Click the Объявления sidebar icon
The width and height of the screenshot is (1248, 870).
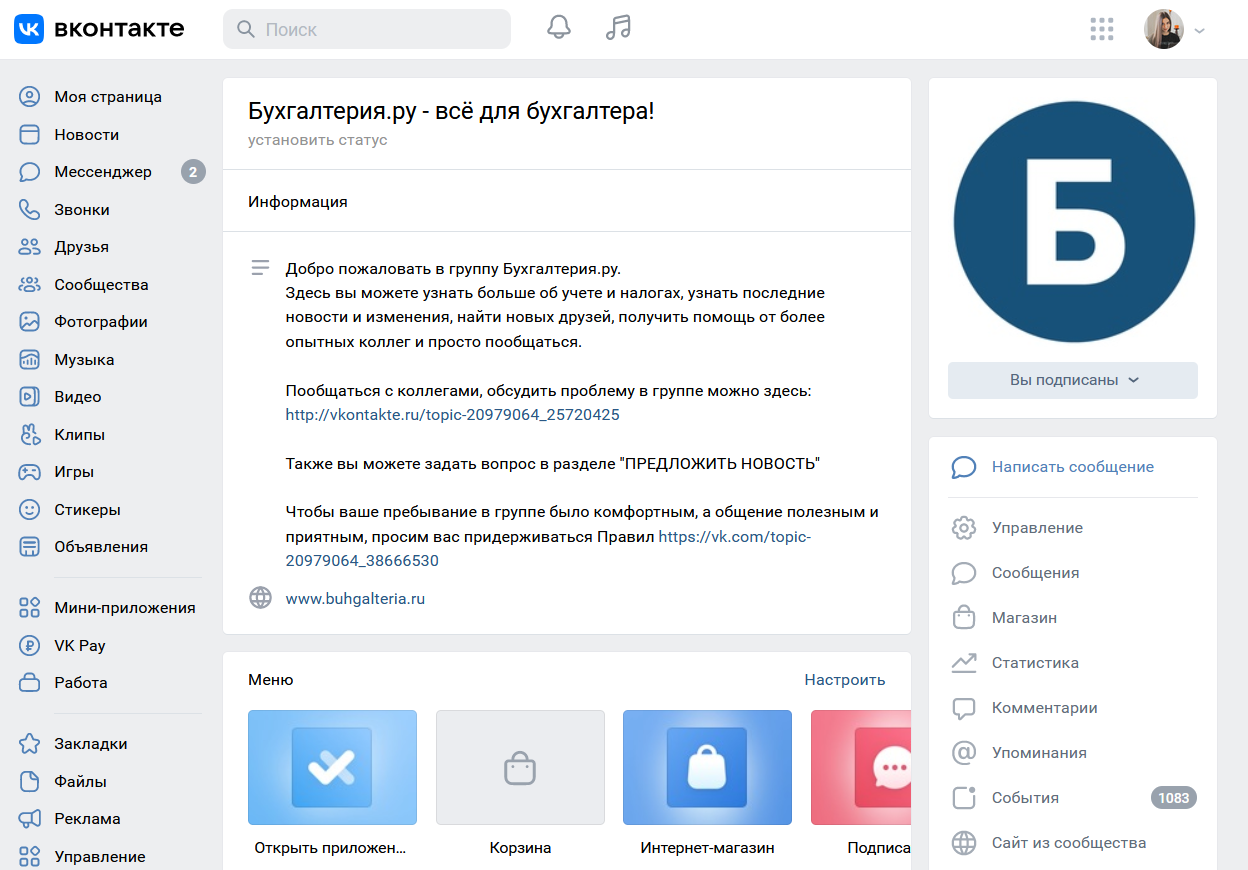[30, 547]
